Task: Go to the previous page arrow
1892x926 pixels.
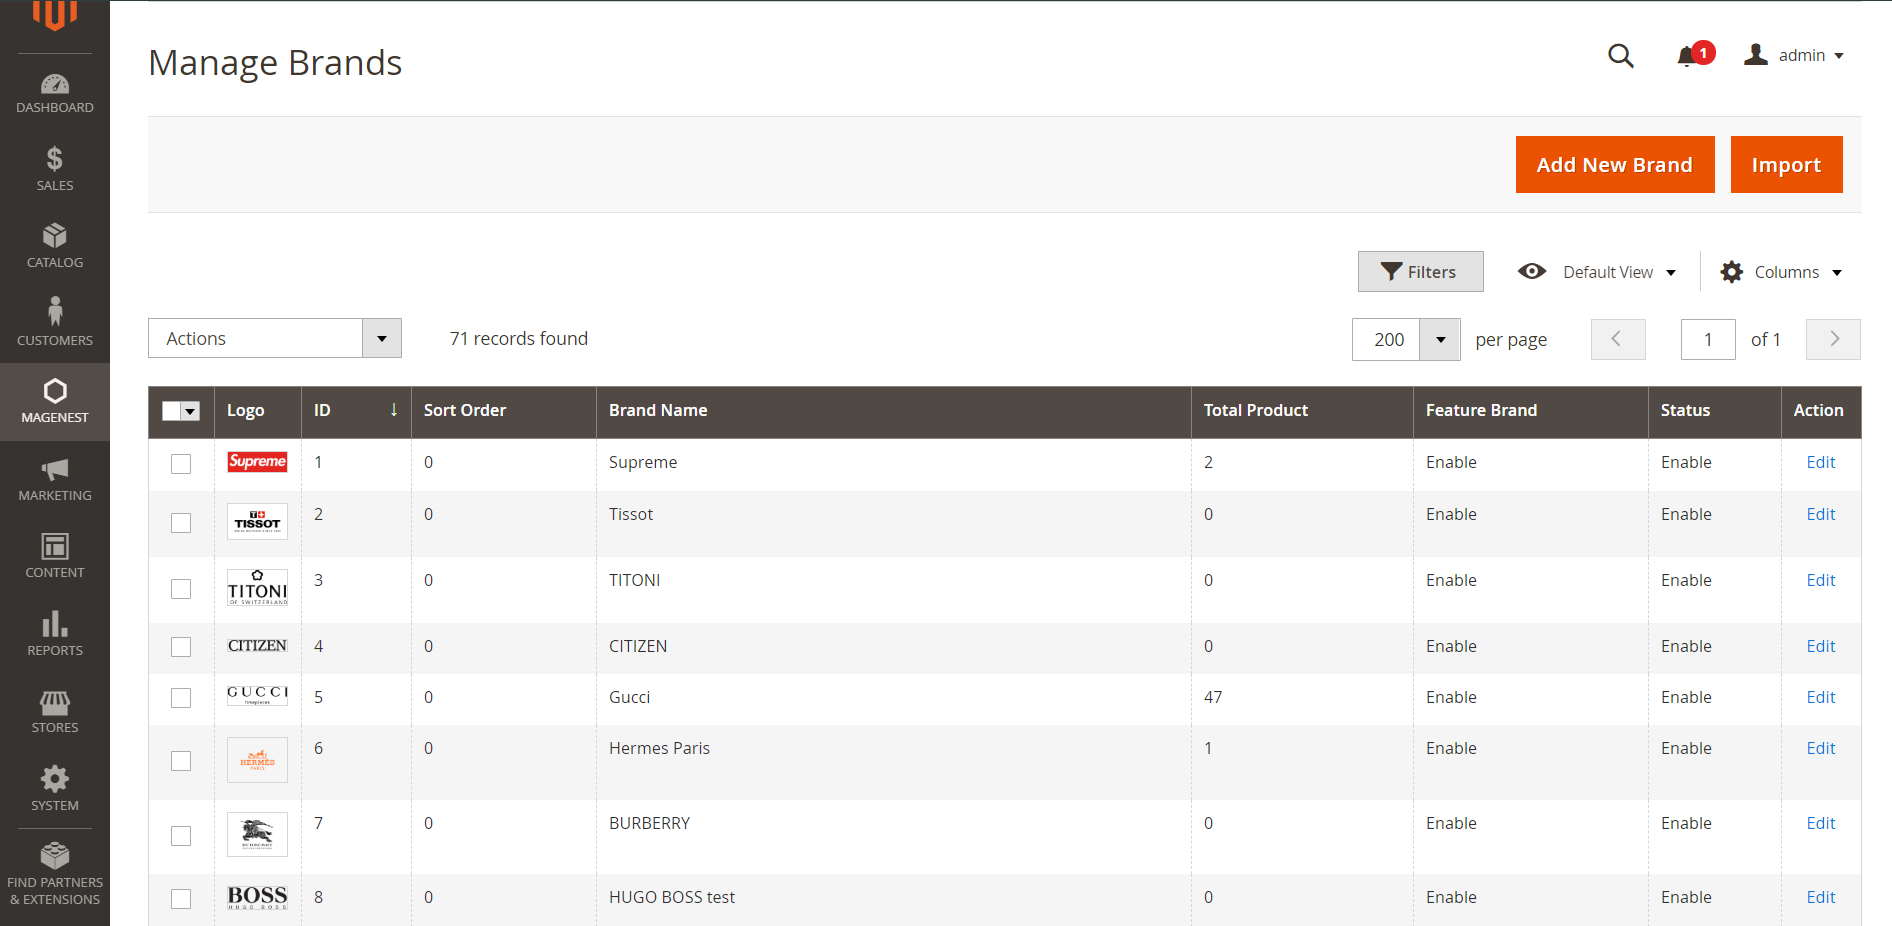Action: click(x=1618, y=339)
